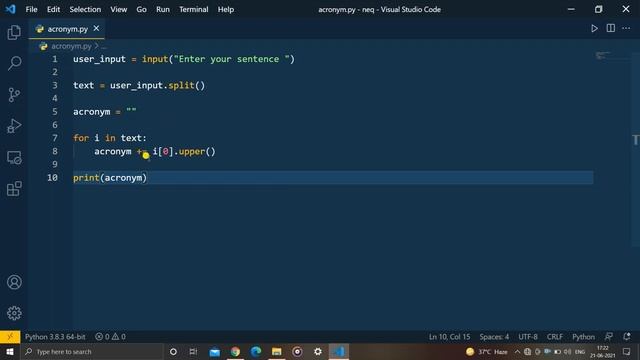Close the acronym.py tab

pyautogui.click(x=96, y=29)
